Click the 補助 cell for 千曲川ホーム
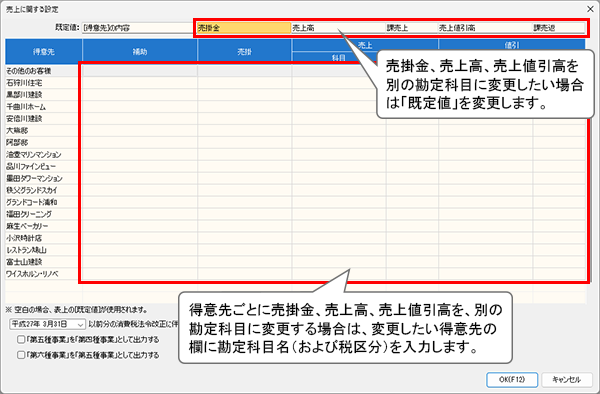Image resolution: width=600 pixels, height=394 pixels. (x=140, y=107)
